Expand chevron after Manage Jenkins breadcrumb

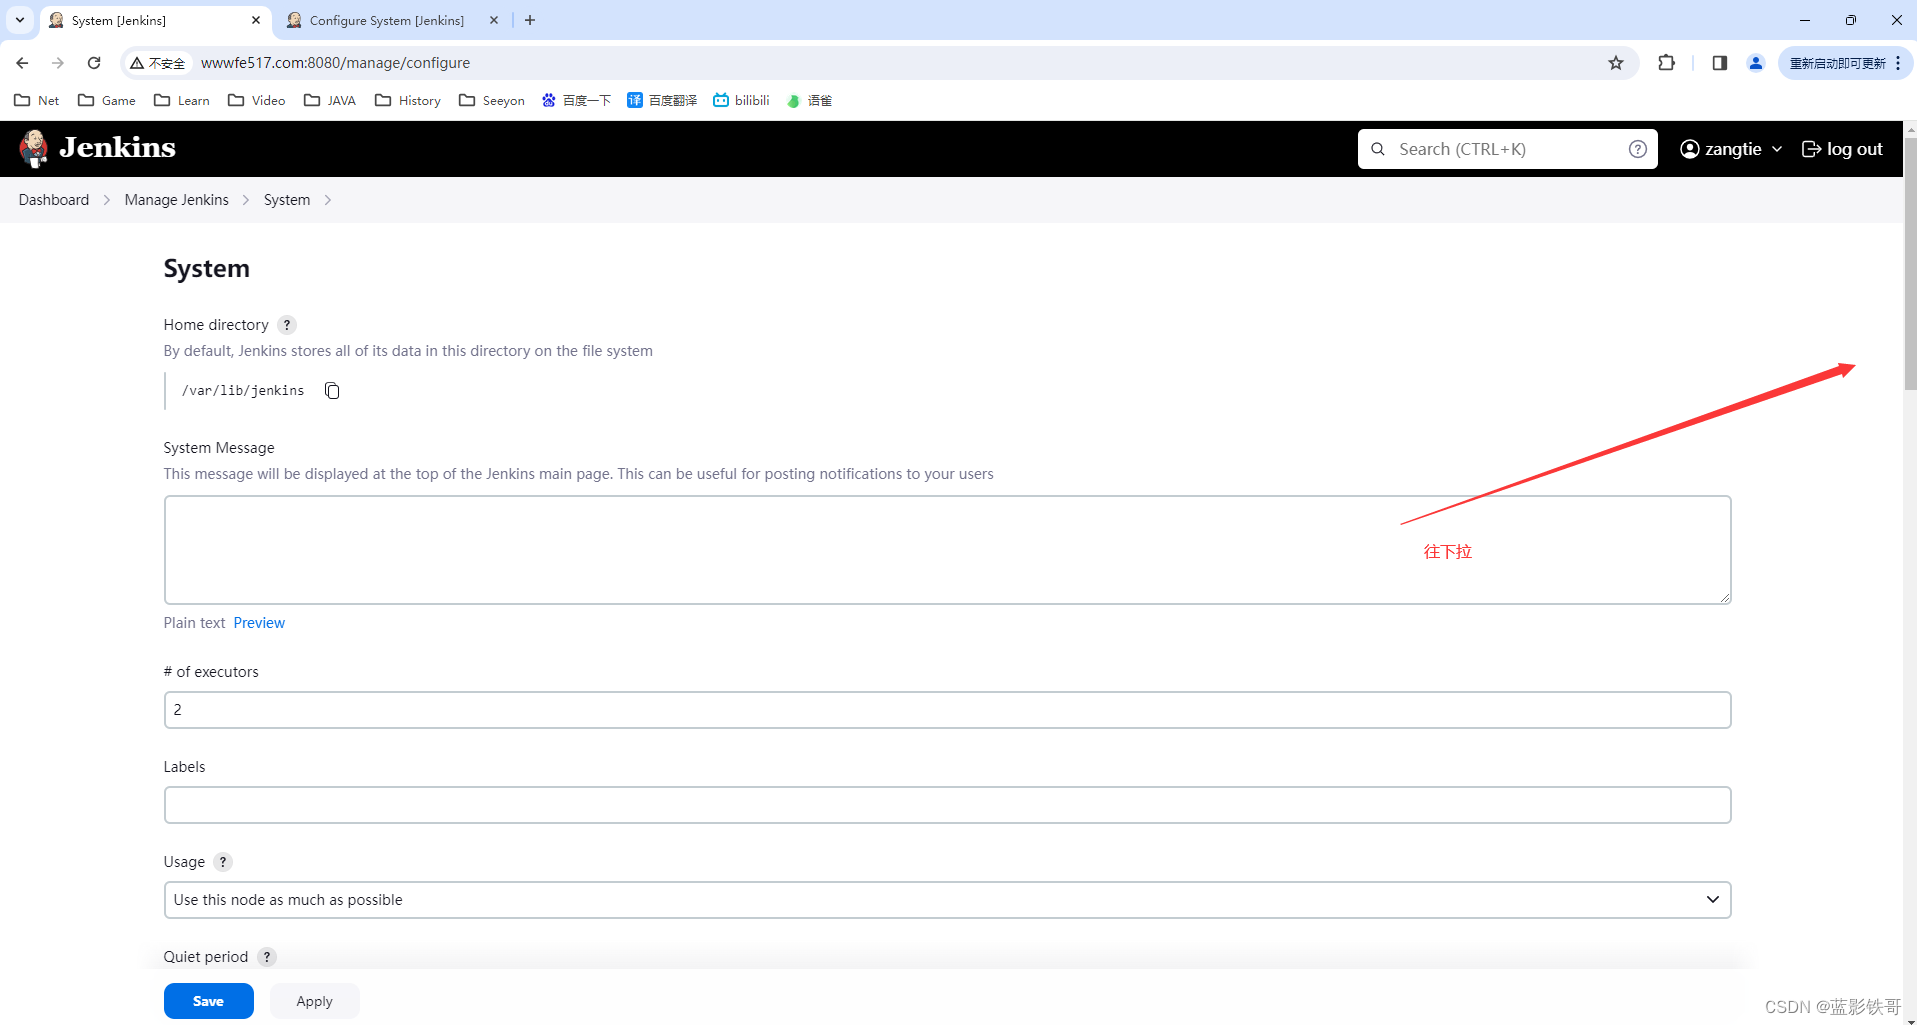pyautogui.click(x=246, y=200)
